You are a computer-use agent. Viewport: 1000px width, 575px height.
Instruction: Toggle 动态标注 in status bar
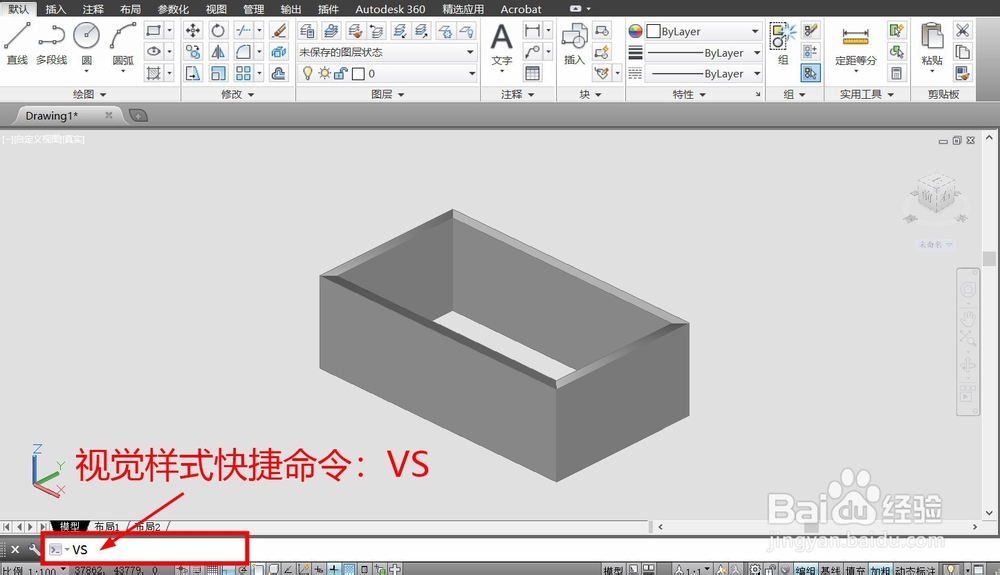tap(915, 571)
